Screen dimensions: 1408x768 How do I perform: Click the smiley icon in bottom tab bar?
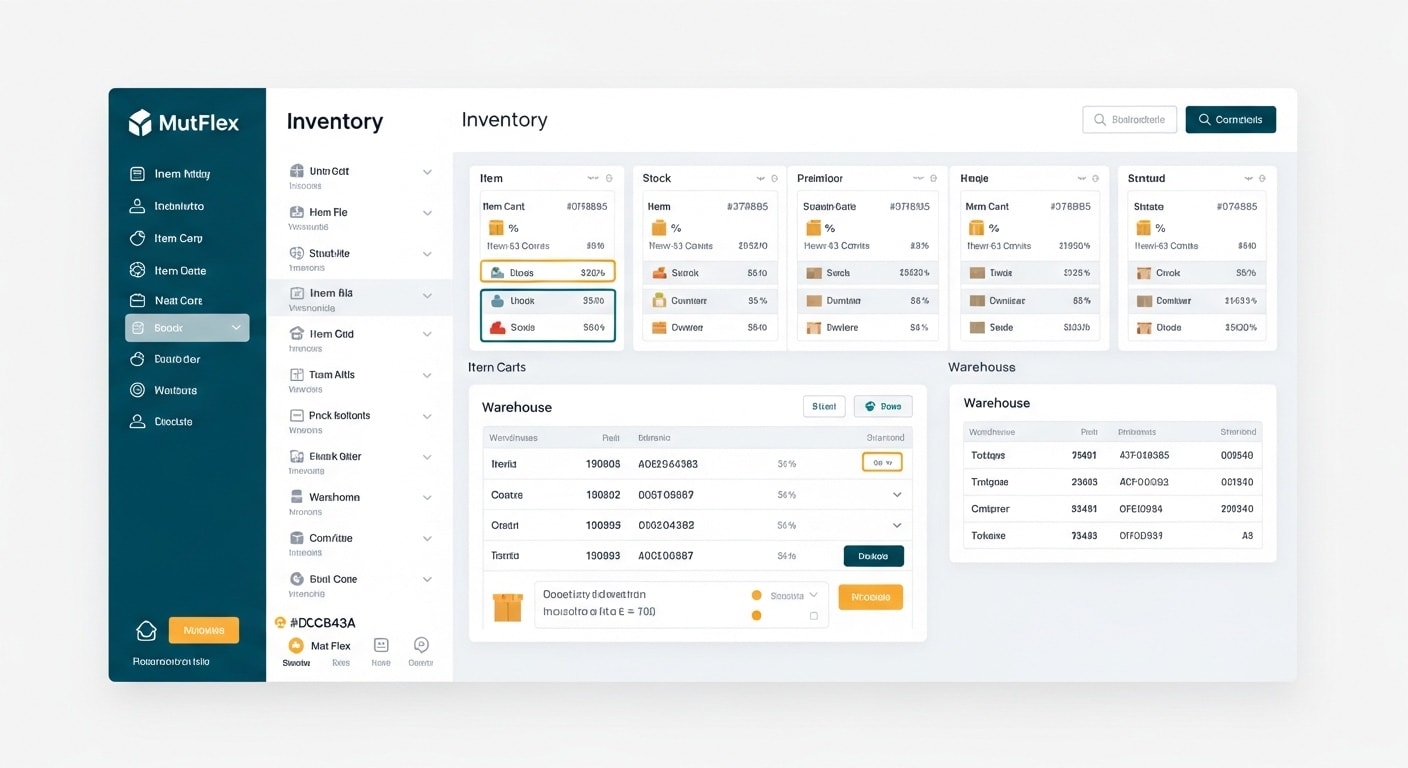tap(381, 645)
